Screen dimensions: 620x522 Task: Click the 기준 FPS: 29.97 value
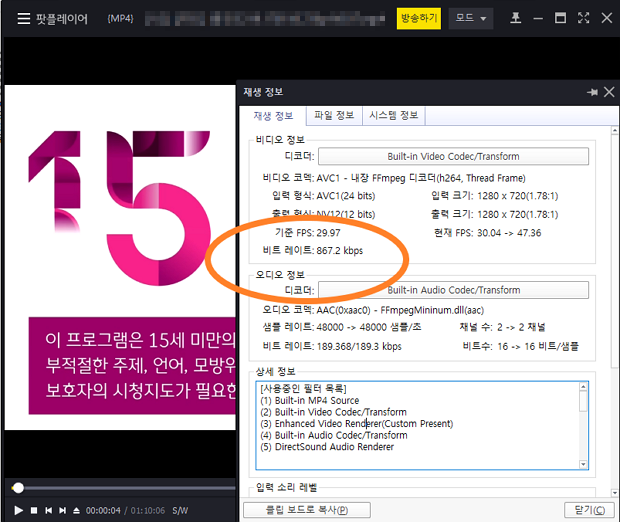tap(329, 233)
